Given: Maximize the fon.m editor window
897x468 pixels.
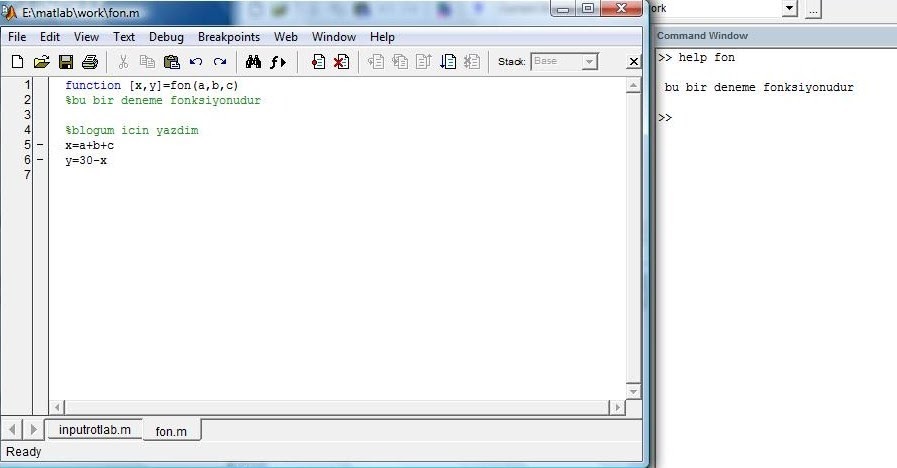Looking at the screenshot, I should pyautogui.click(x=588, y=9).
